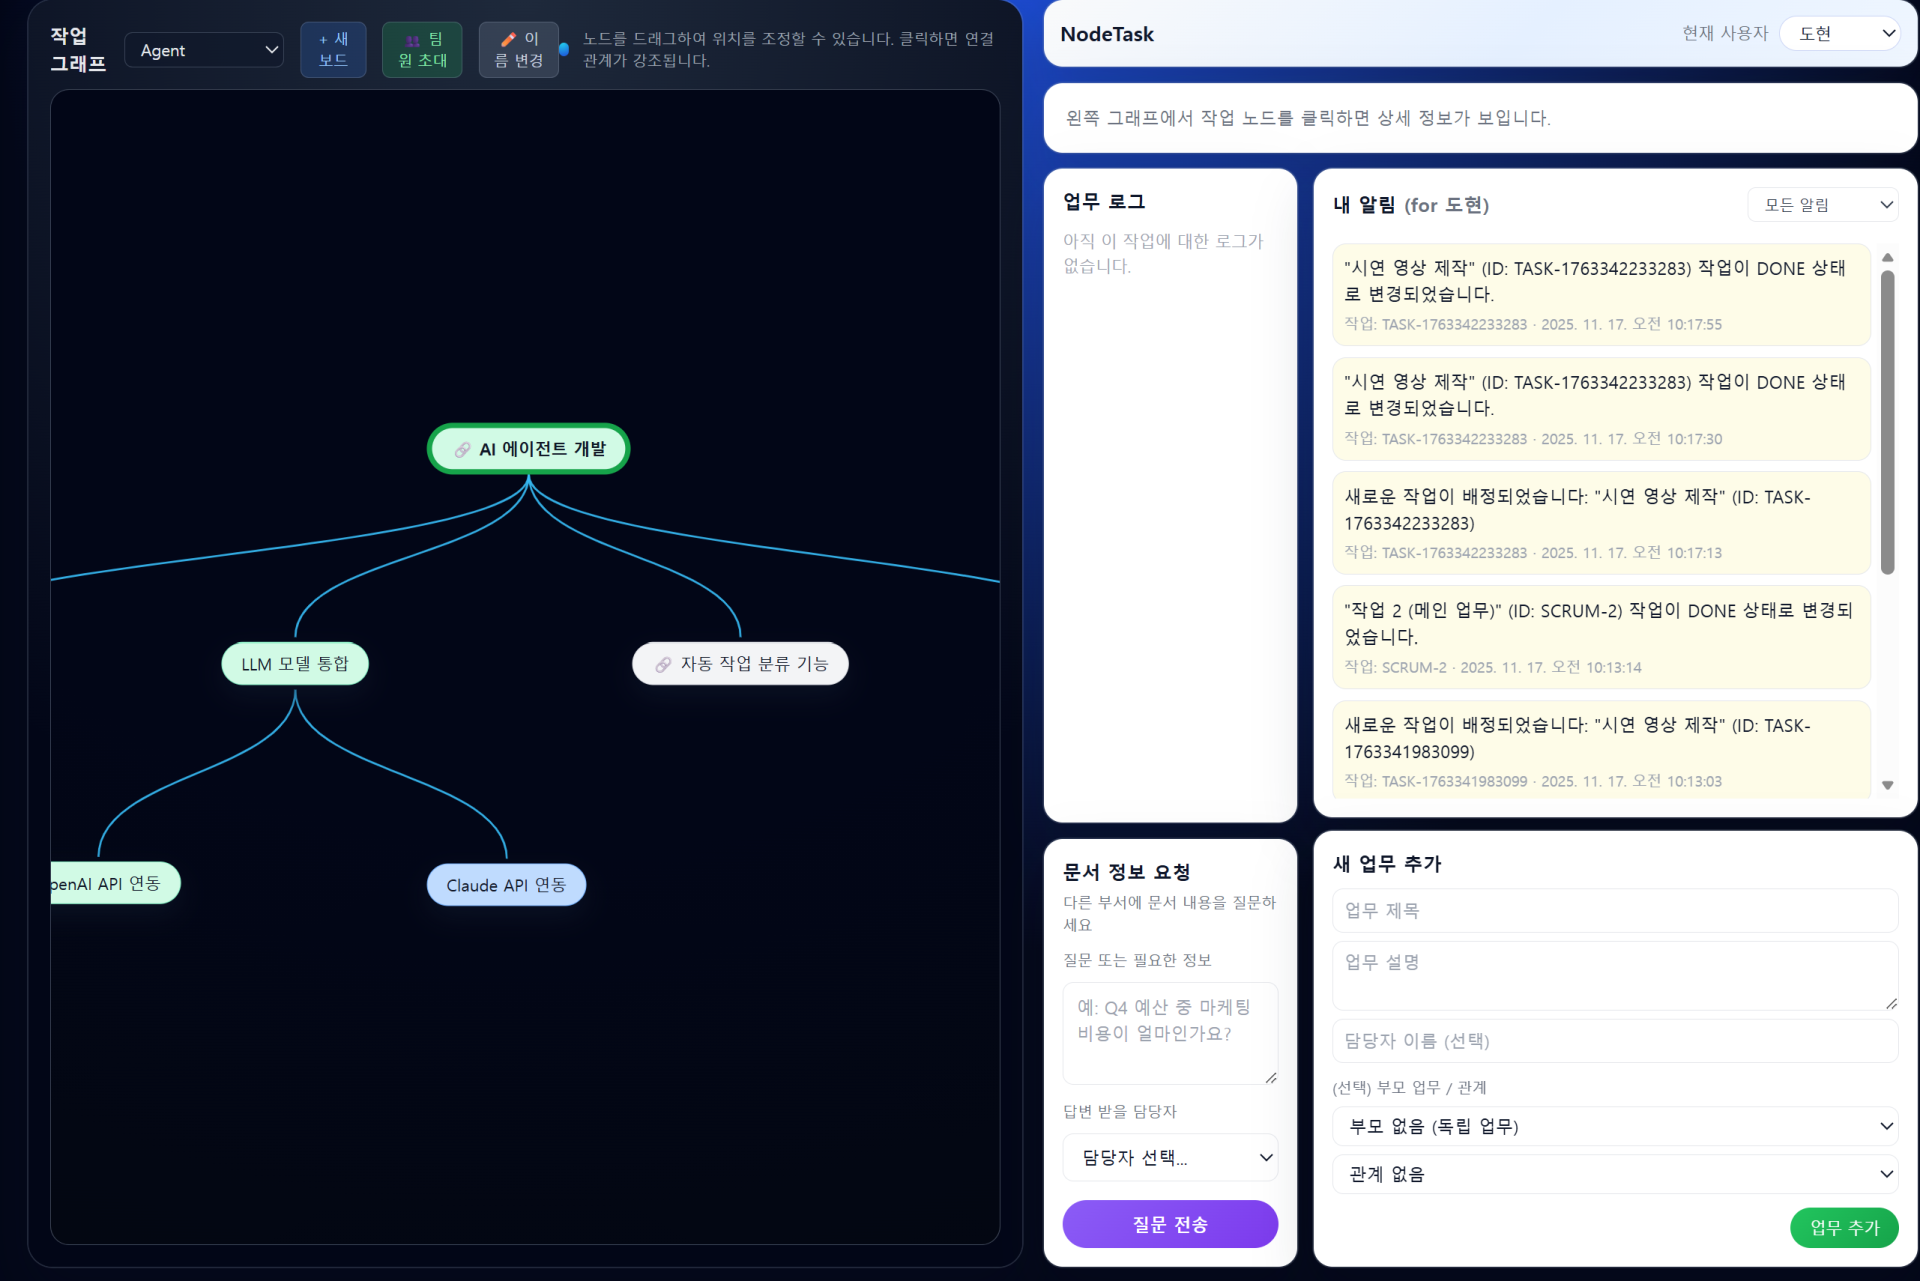Image resolution: width=1920 pixels, height=1281 pixels.
Task: Click the notification list scroll-up arrow
Action: 1888,258
